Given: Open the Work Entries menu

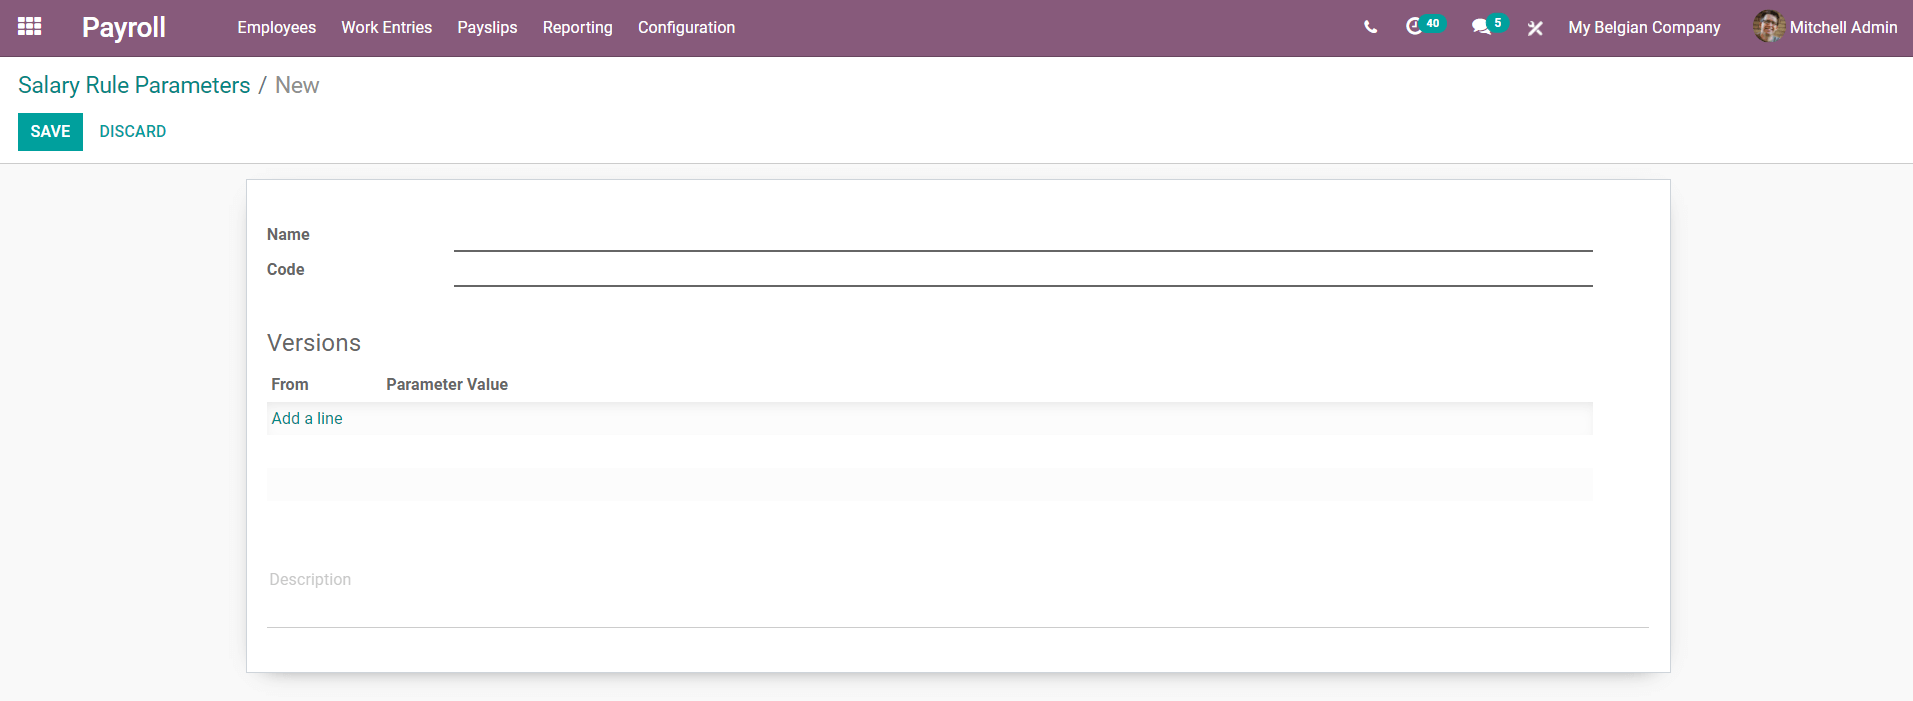Looking at the screenshot, I should point(386,28).
